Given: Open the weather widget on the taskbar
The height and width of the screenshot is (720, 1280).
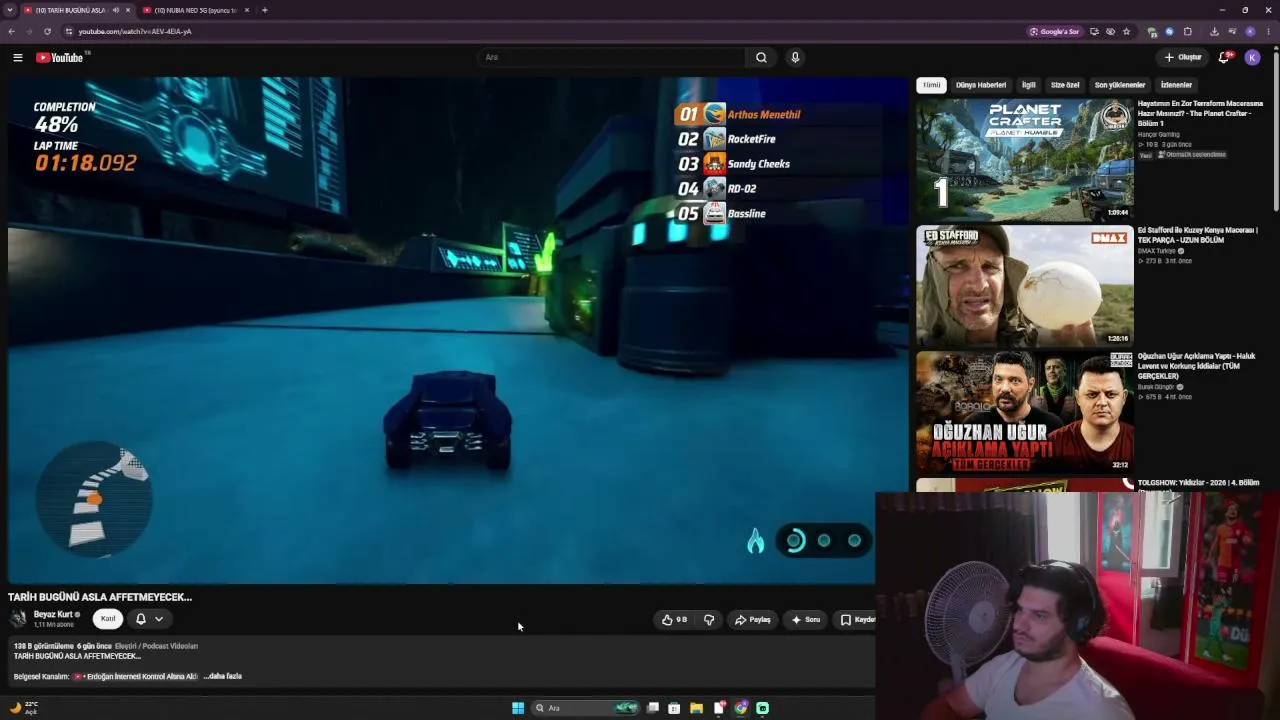Looking at the screenshot, I should tap(24, 708).
